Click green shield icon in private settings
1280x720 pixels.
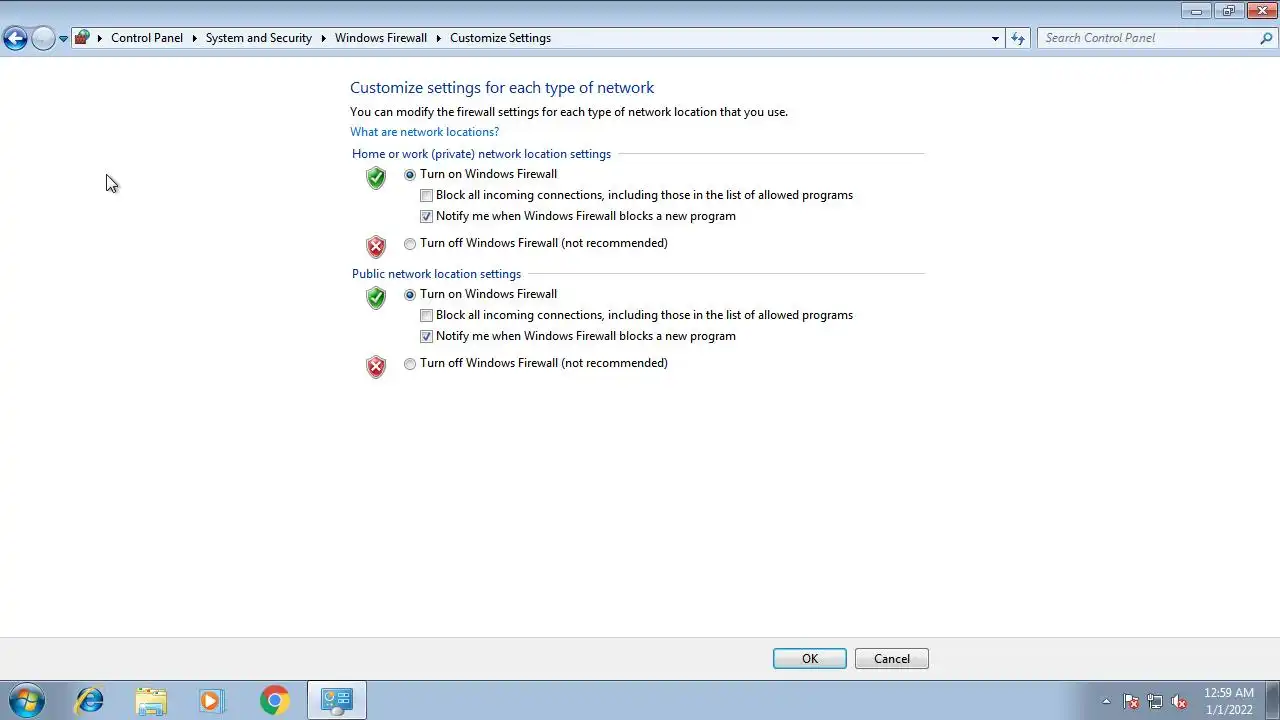point(376,178)
